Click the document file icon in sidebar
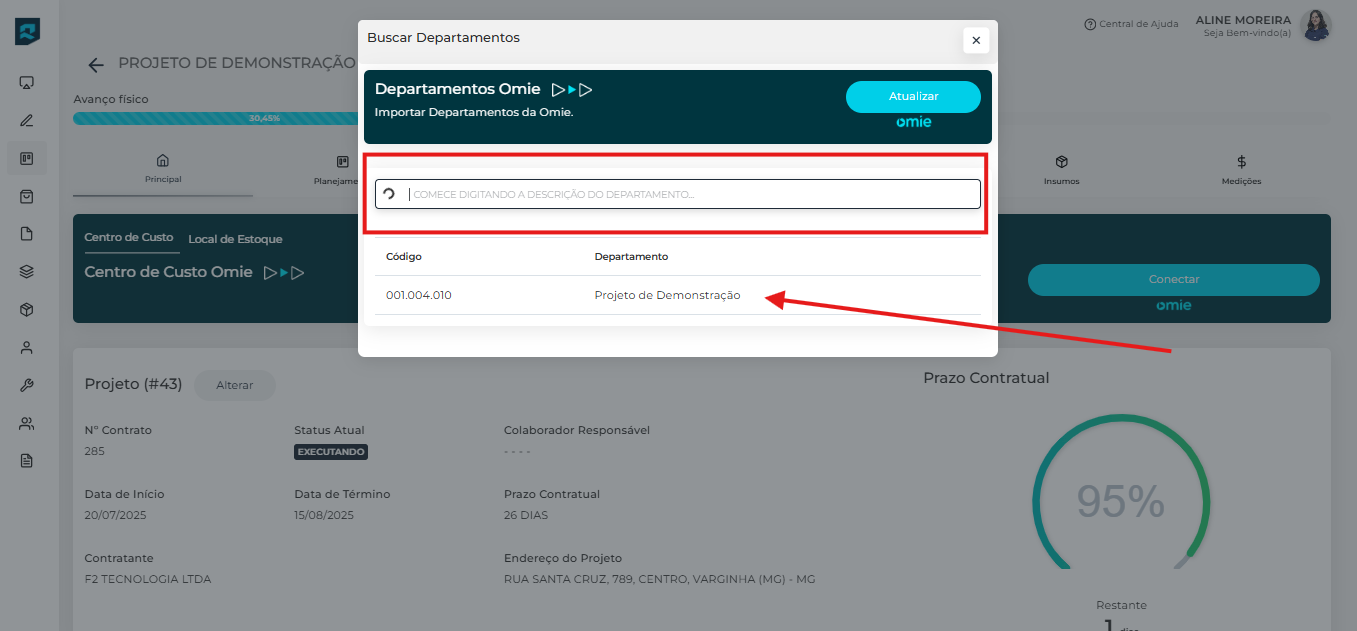 pyautogui.click(x=27, y=234)
